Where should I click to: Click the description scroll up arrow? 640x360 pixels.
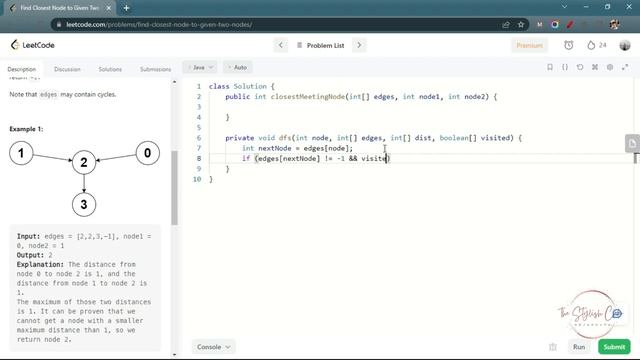click(x=174, y=82)
